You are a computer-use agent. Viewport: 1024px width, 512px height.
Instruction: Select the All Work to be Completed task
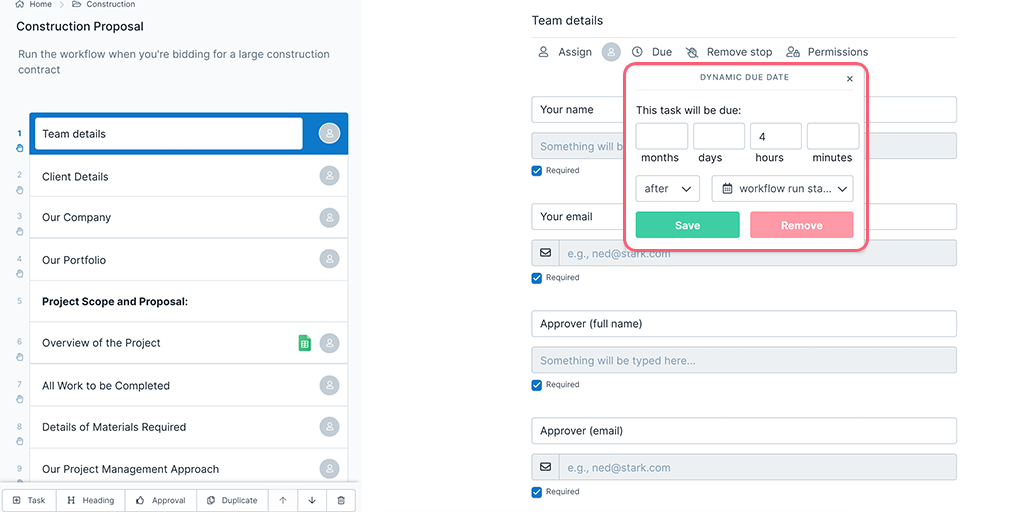(x=106, y=385)
